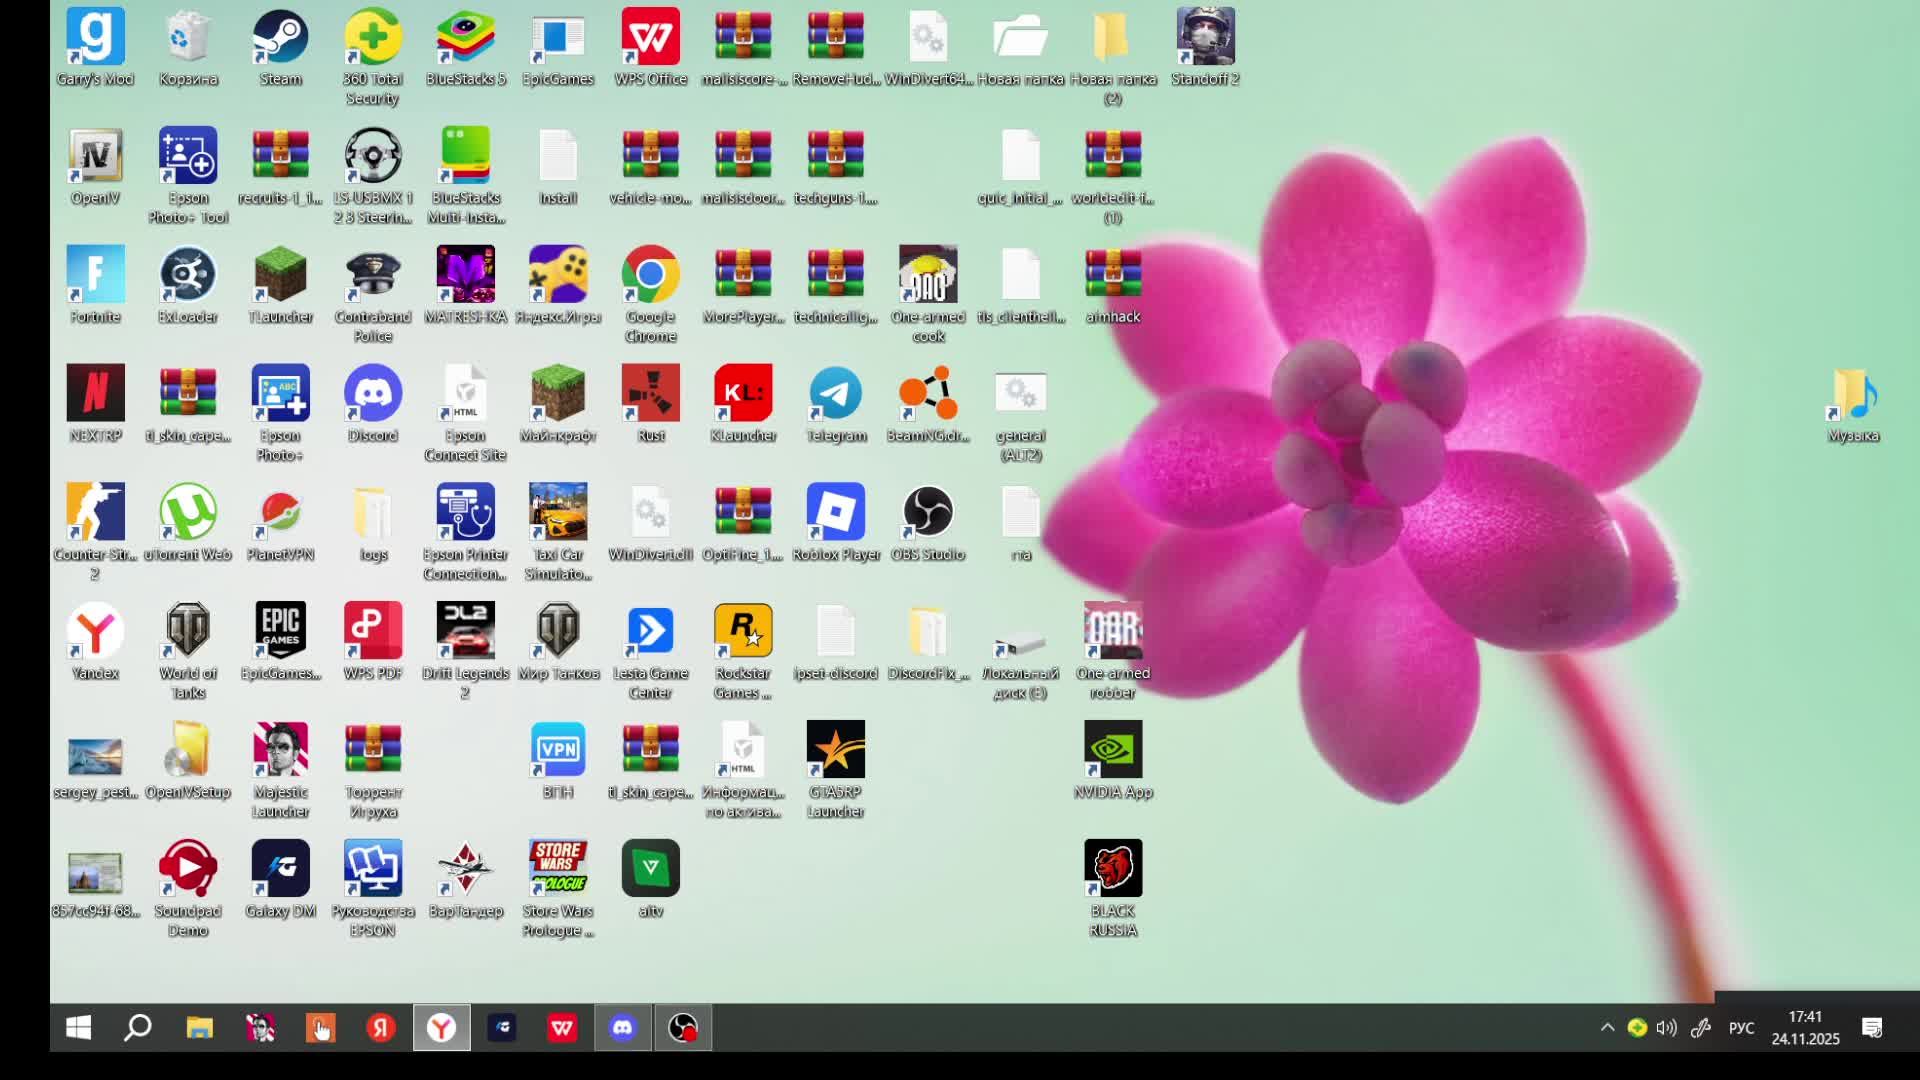Click the volume speaker tray icon

1666,1027
